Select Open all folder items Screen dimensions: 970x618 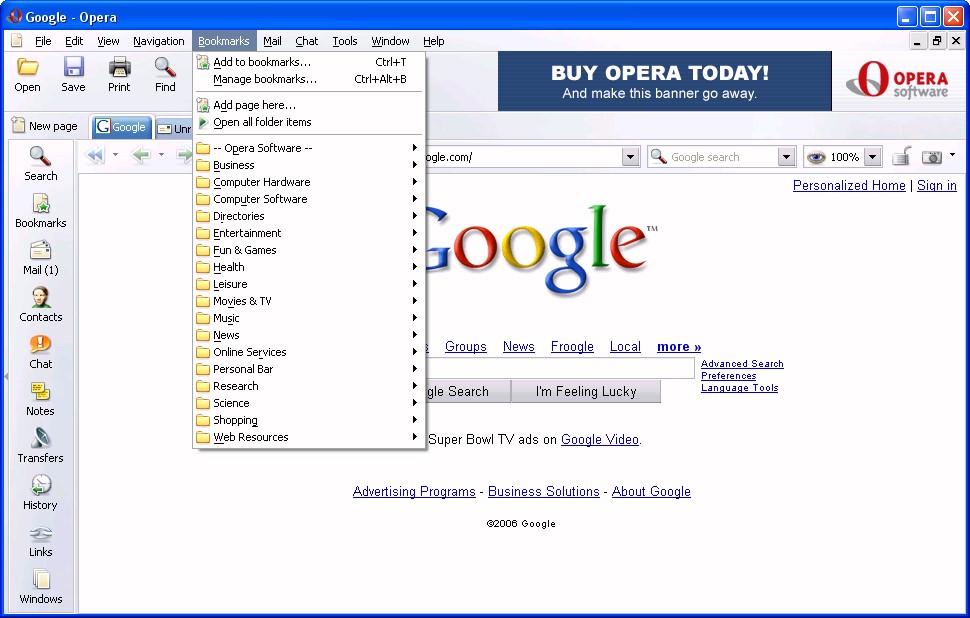pos(308,122)
